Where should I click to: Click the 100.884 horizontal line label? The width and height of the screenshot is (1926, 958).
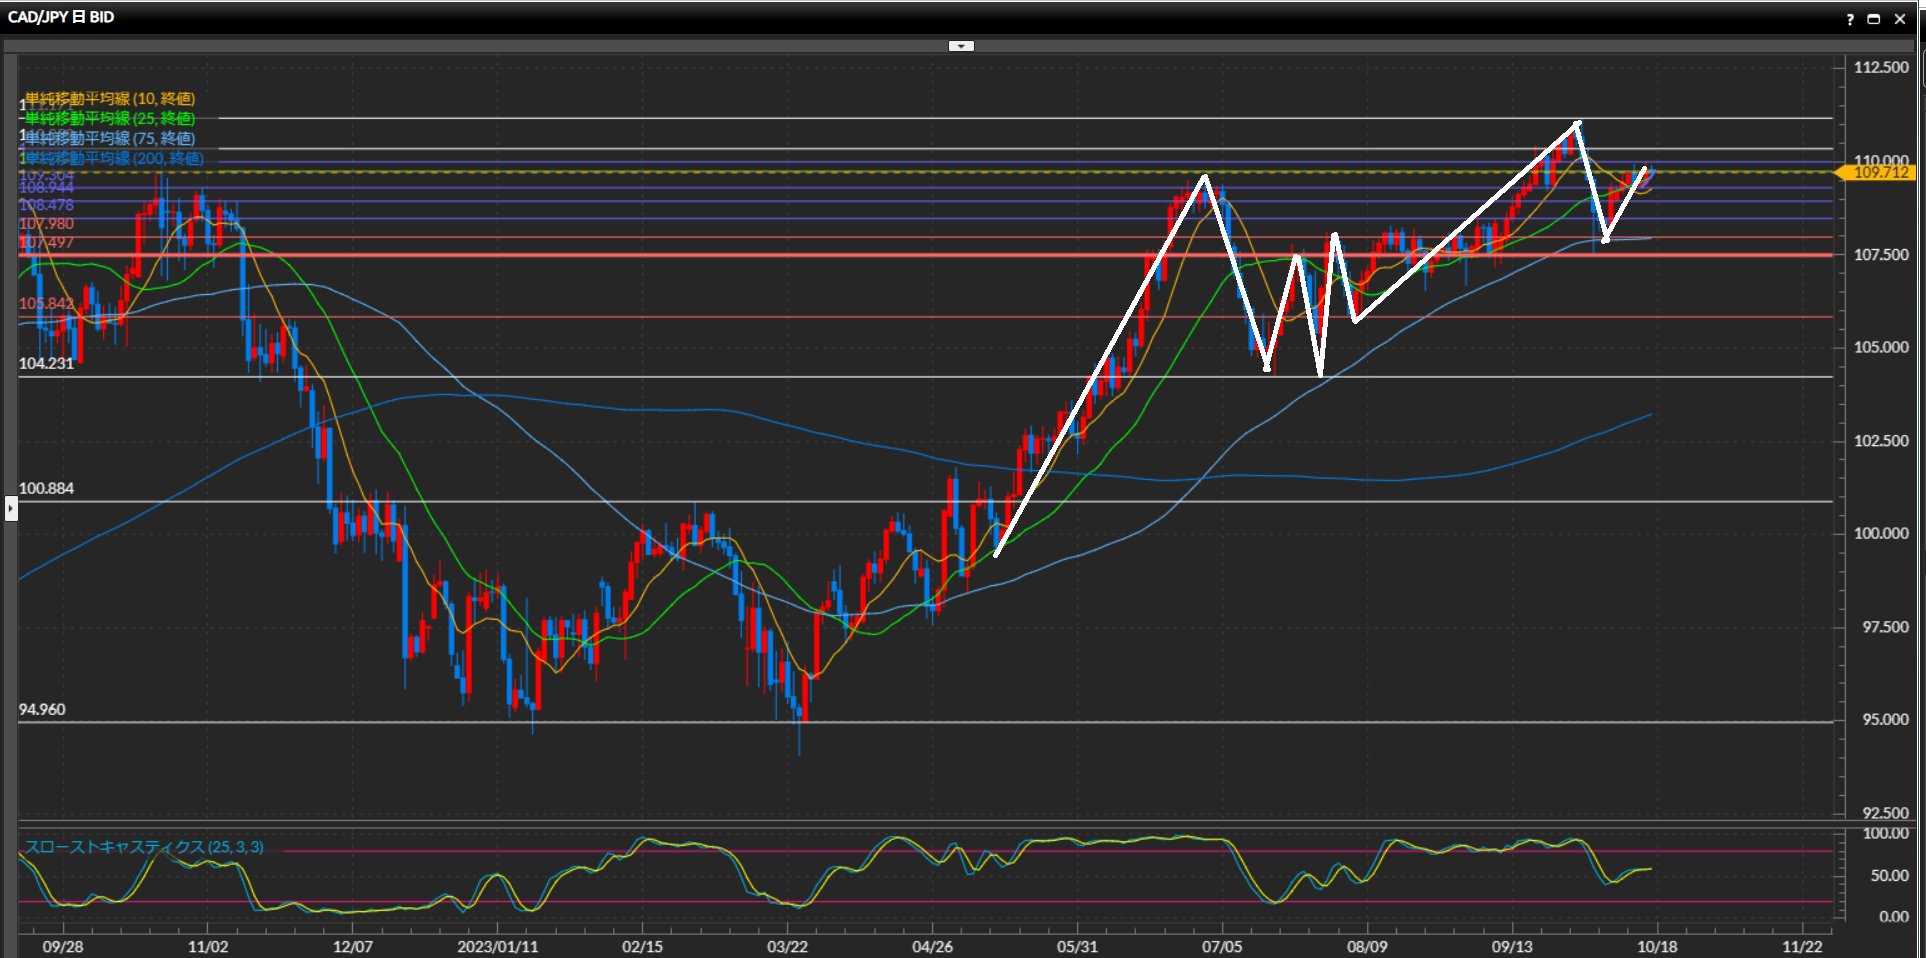[46, 489]
